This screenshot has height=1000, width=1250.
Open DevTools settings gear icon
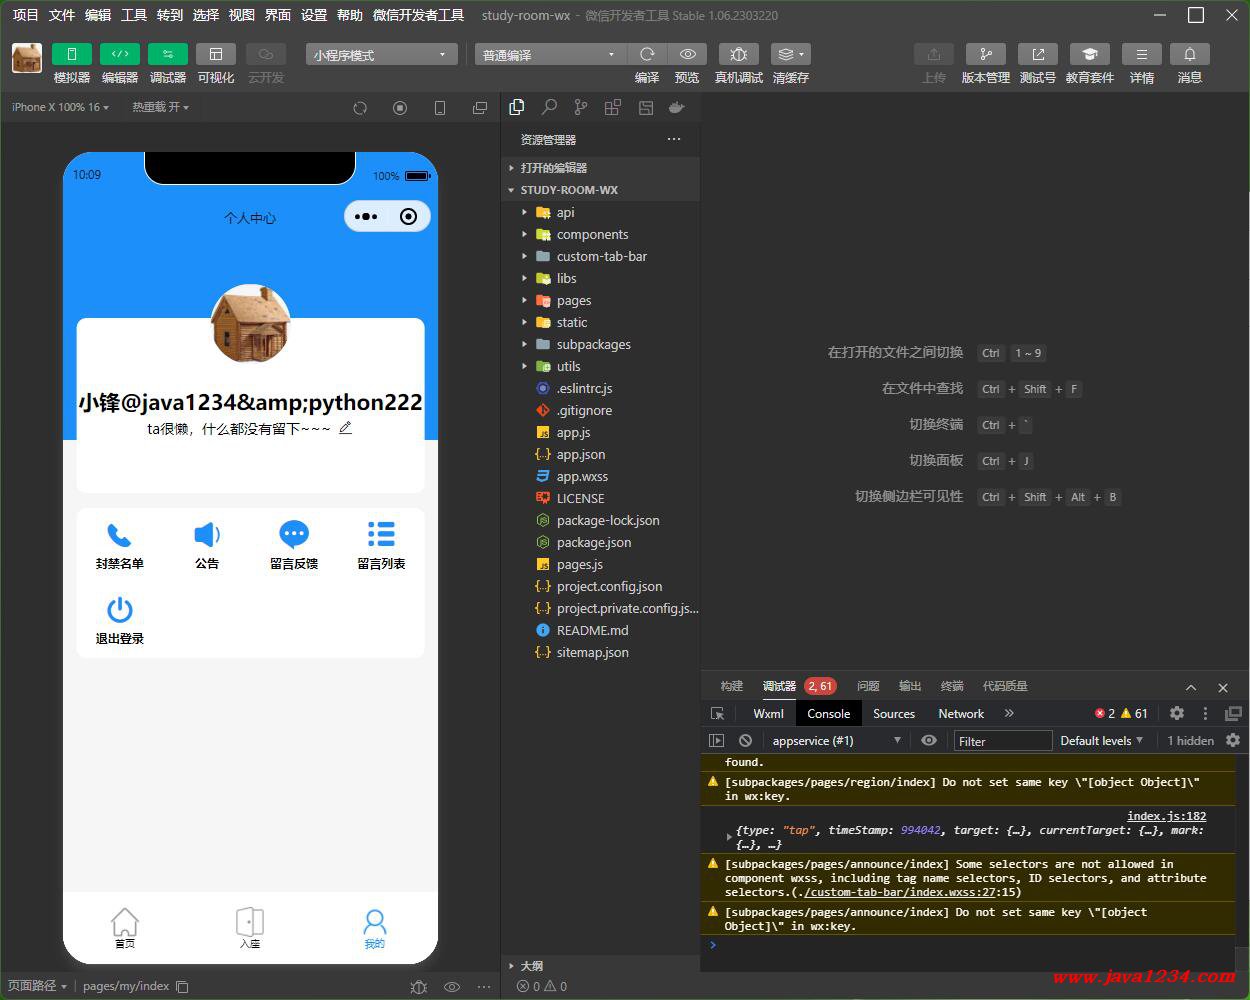pyautogui.click(x=1177, y=713)
